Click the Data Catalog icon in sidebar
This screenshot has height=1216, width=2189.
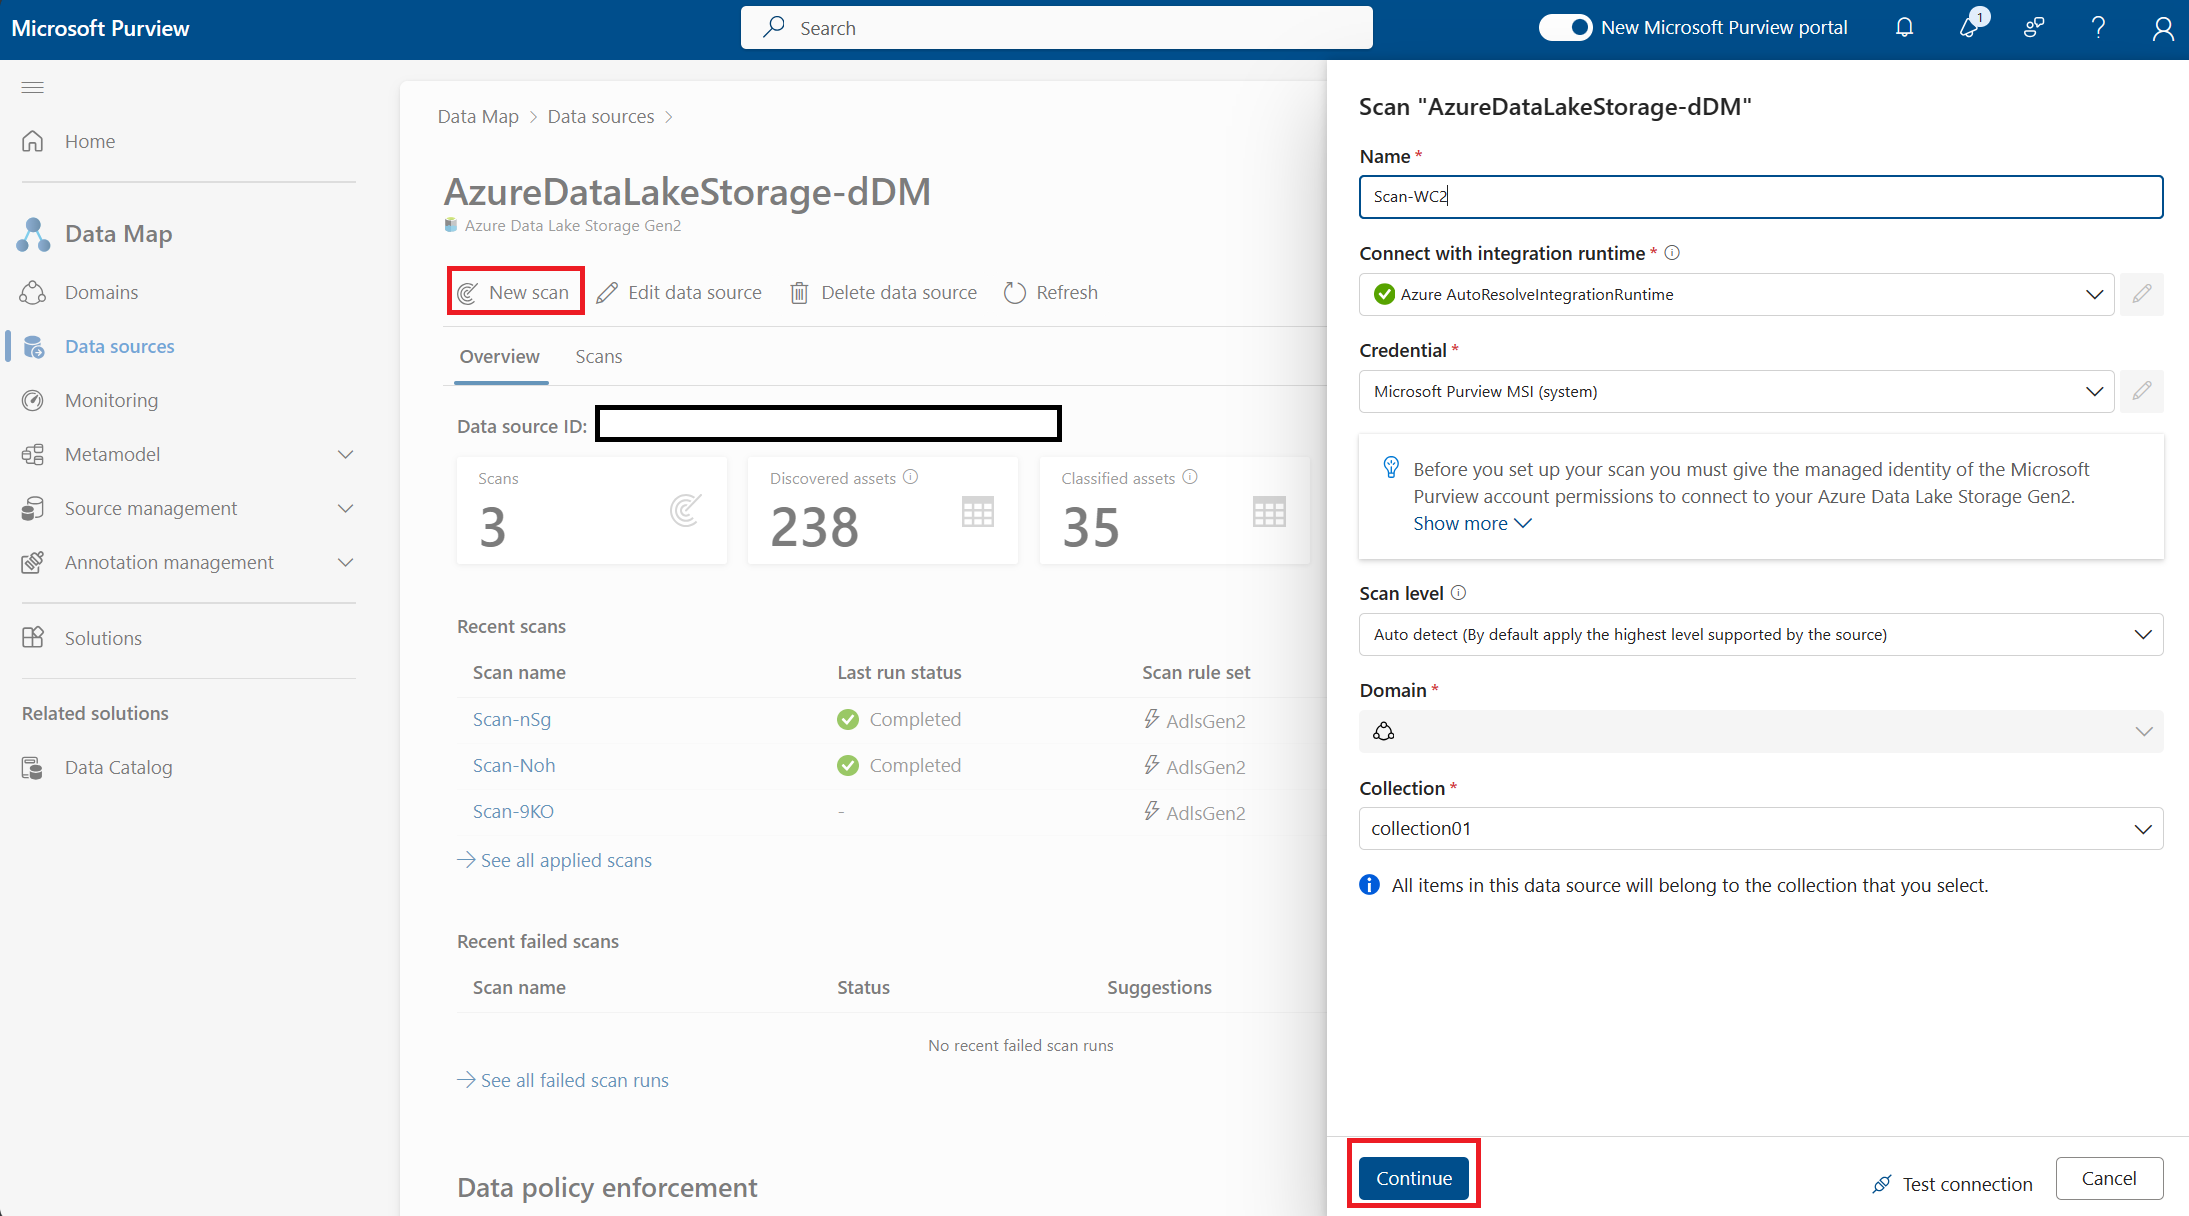tap(33, 765)
